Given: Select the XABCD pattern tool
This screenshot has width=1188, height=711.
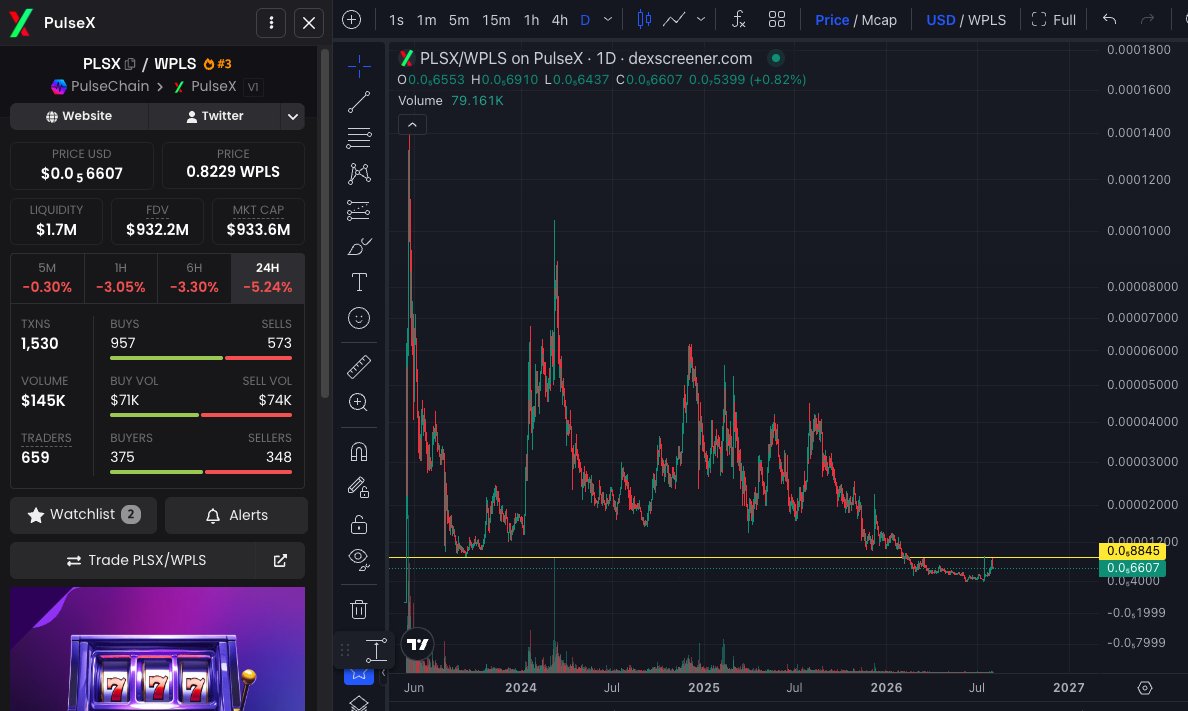Looking at the screenshot, I should (x=359, y=174).
